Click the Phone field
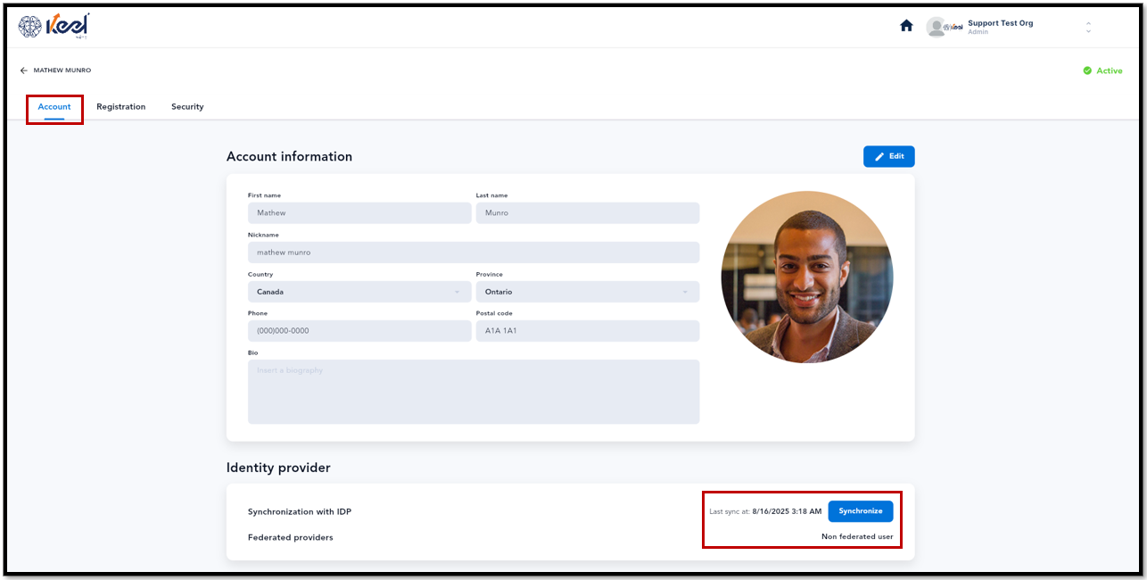Screen dimensions: 1147x580 point(359,331)
